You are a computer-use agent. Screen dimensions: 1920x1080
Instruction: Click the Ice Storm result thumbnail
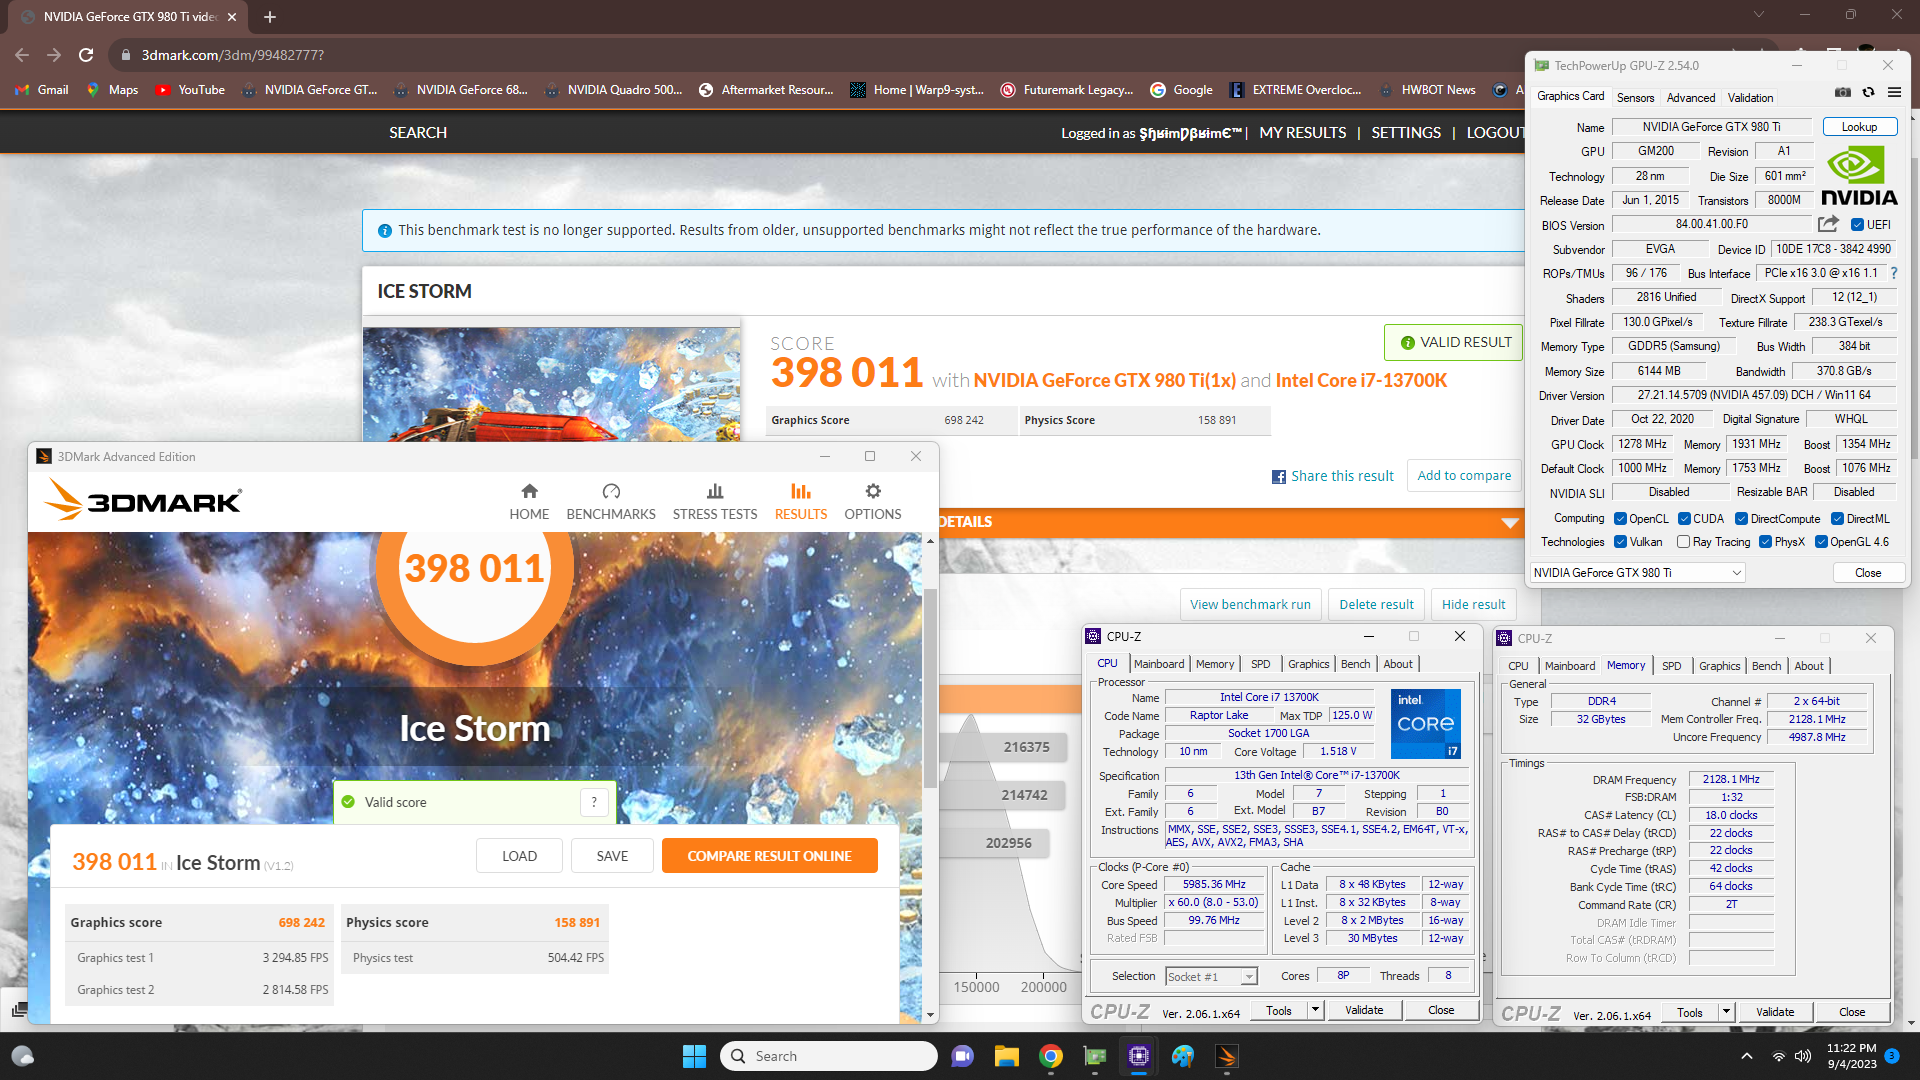coord(552,384)
